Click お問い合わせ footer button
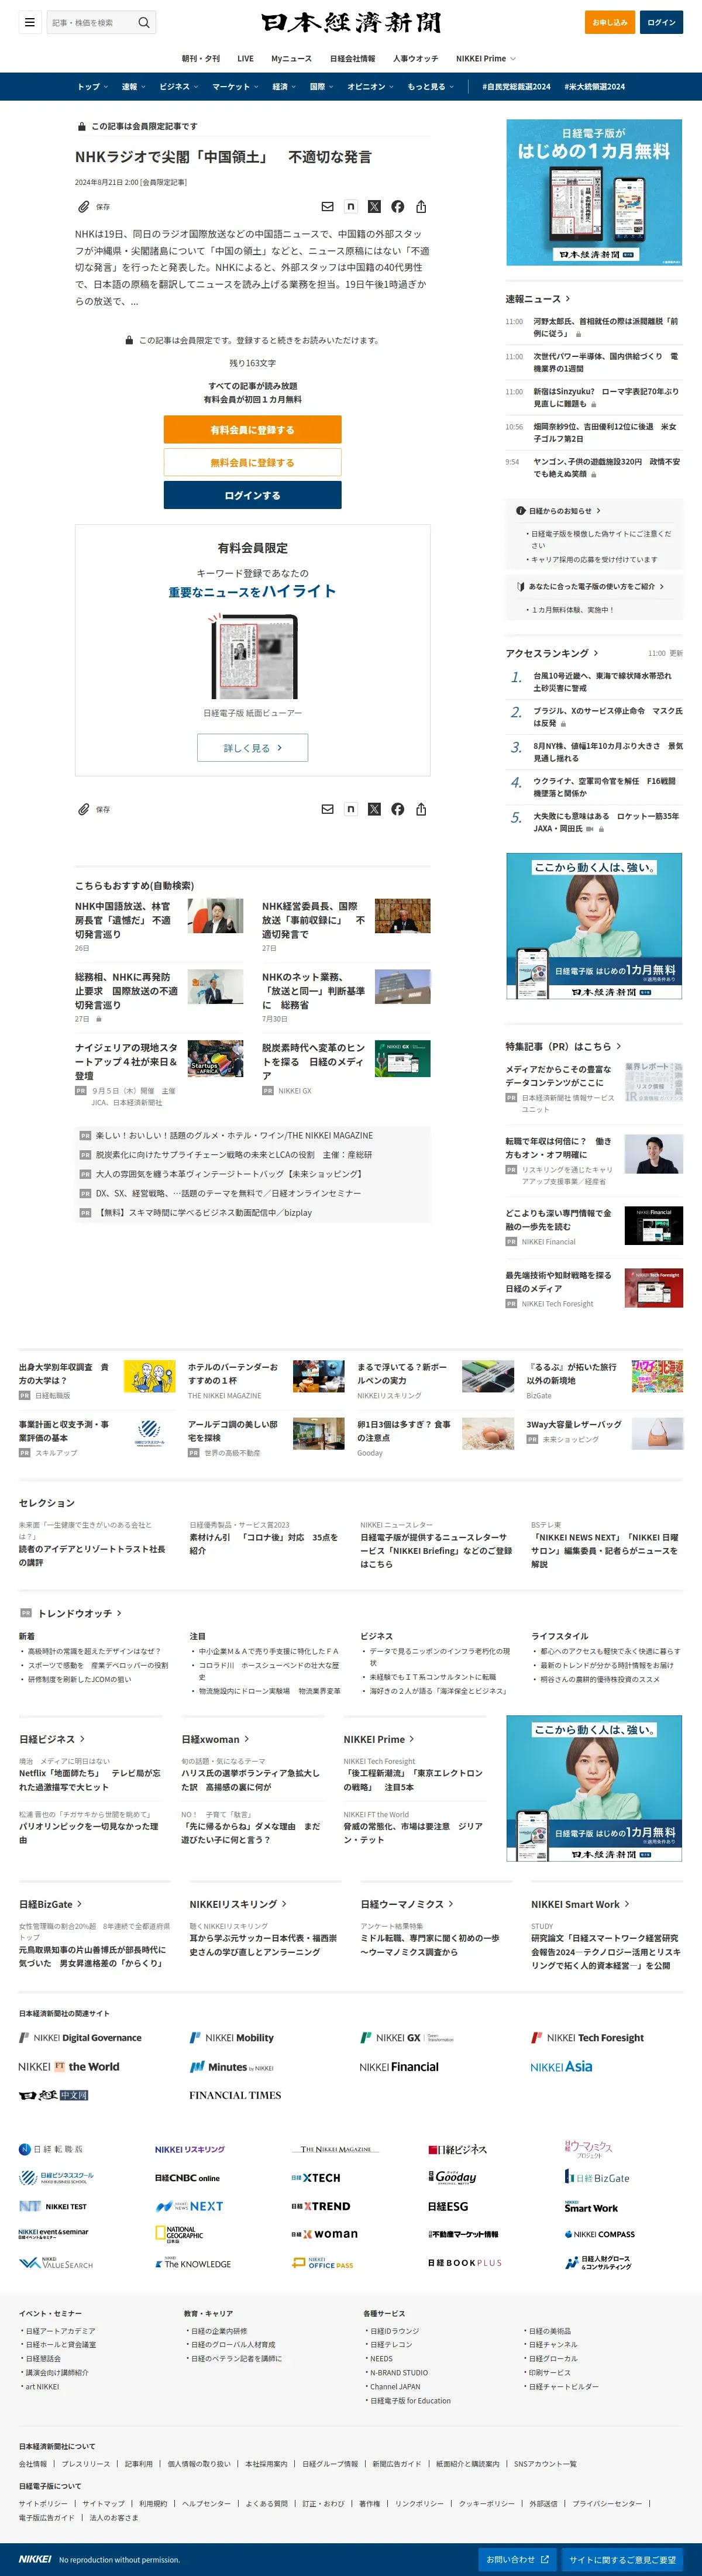The height and width of the screenshot is (2576, 702). tap(518, 2559)
